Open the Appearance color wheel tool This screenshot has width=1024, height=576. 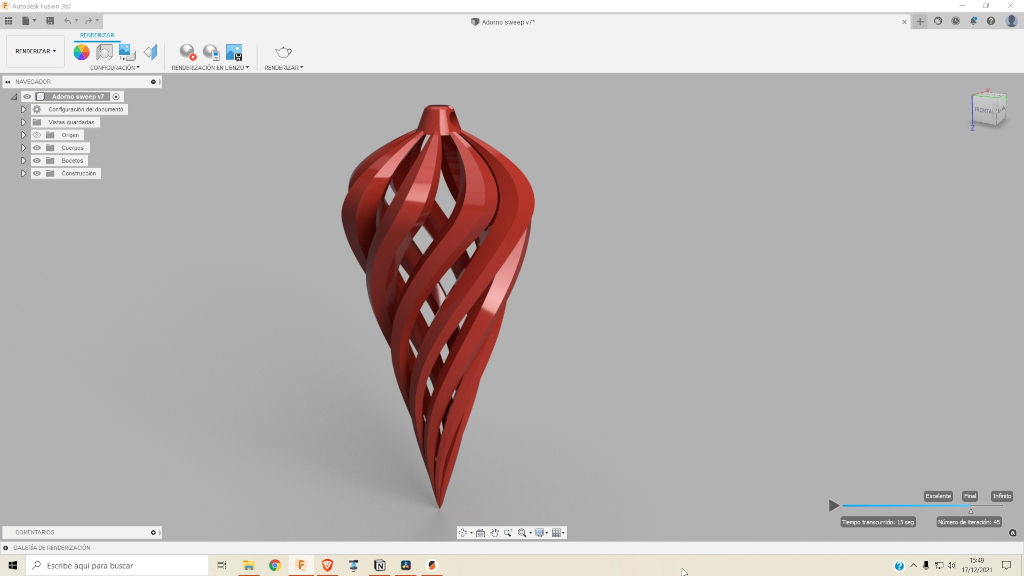(81, 52)
